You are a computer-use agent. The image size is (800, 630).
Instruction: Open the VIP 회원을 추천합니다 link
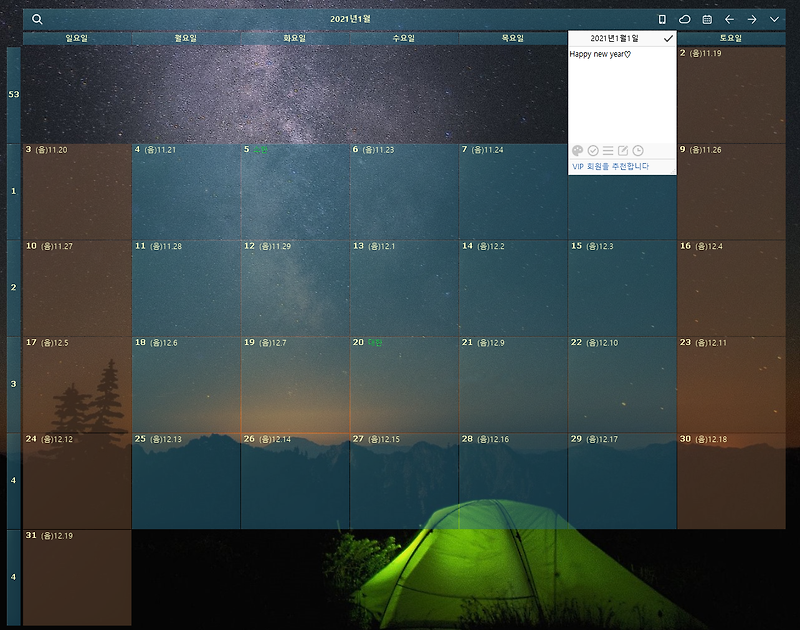pos(610,166)
